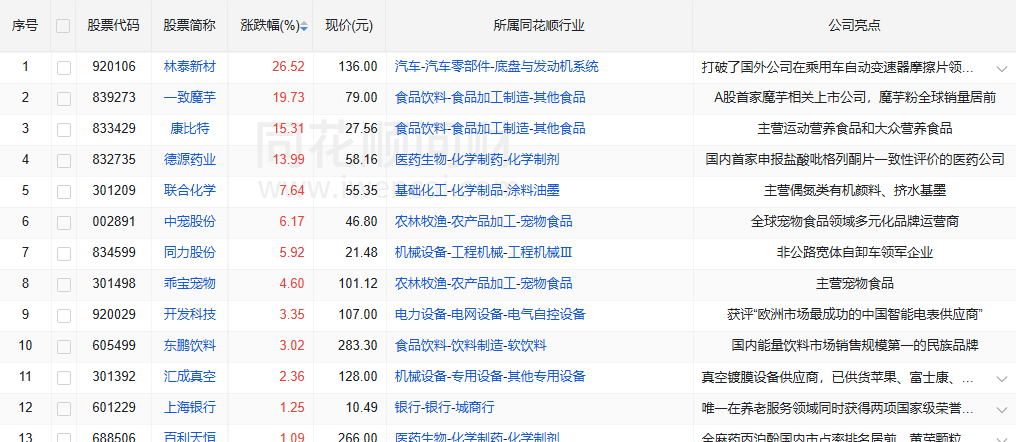Click the 26.52 change percentage cell
This screenshot has width=1029, height=442.
[289, 66]
